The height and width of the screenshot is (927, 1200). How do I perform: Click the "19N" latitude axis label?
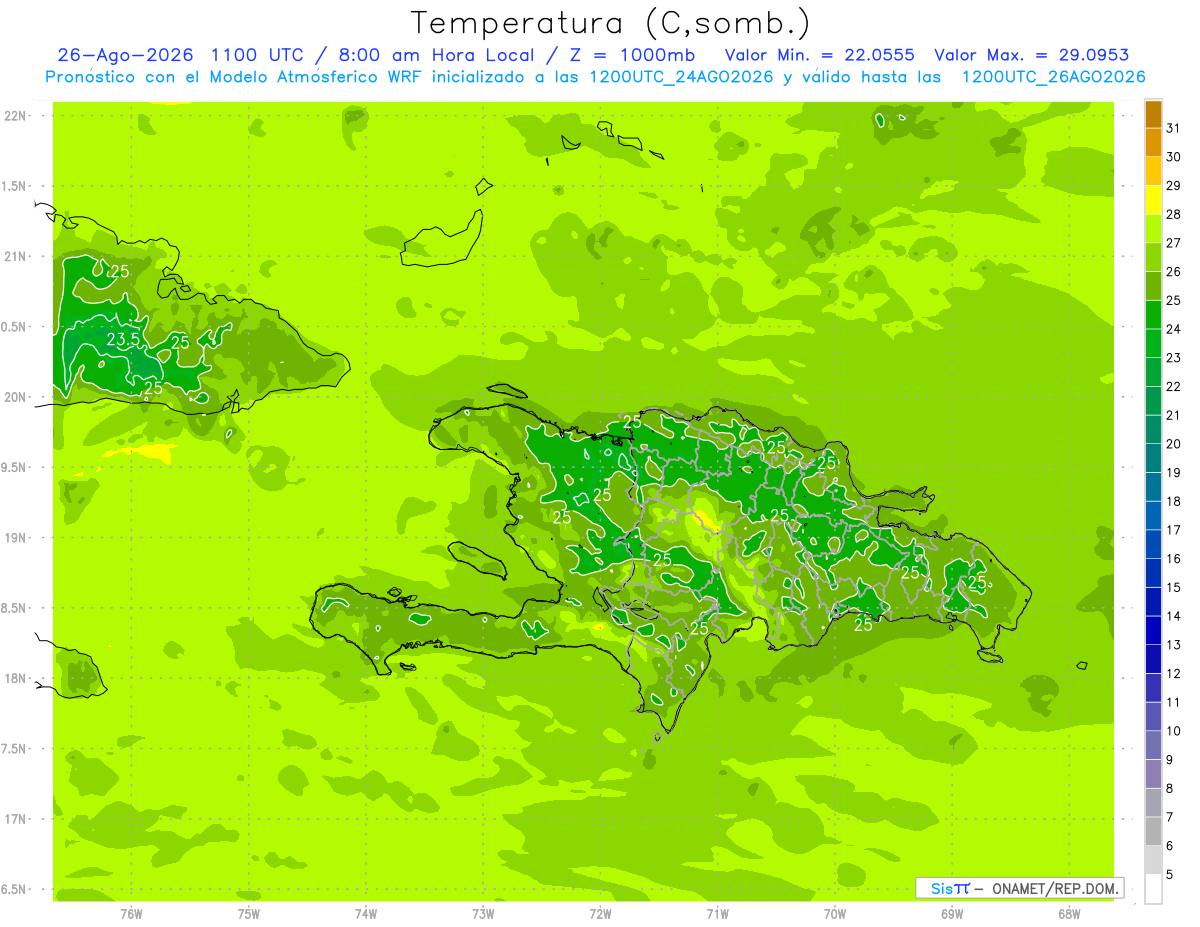click(14, 538)
